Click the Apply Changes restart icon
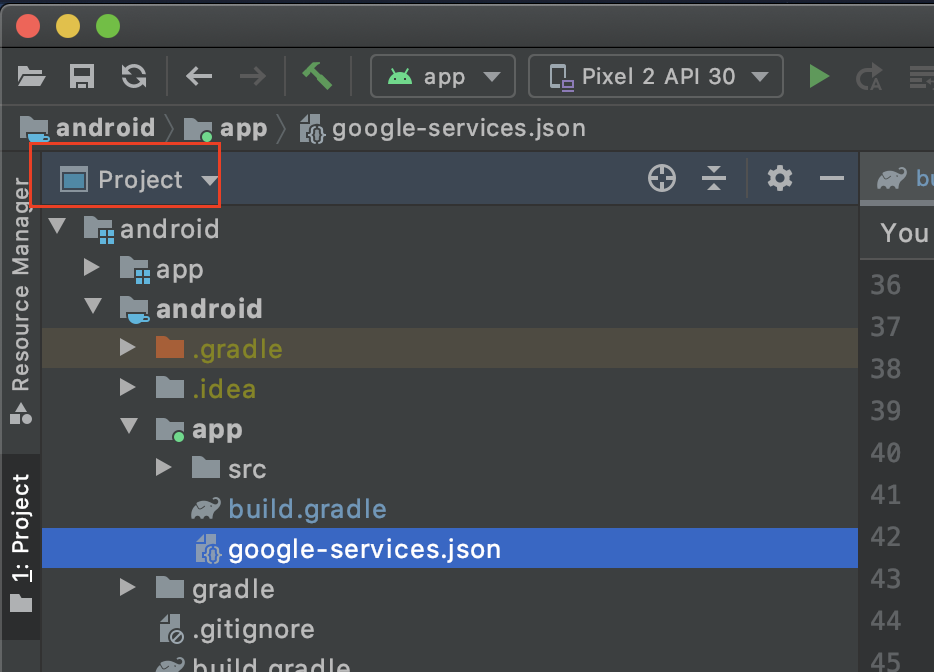This screenshot has height=672, width=934. click(869, 77)
